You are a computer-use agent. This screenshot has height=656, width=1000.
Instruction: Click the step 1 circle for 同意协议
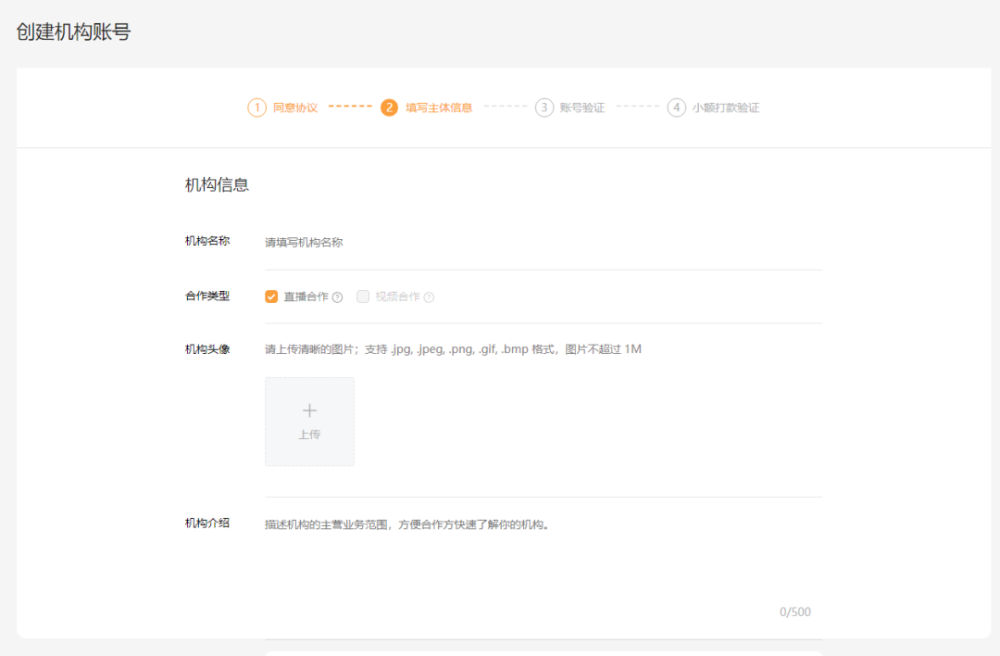(259, 107)
